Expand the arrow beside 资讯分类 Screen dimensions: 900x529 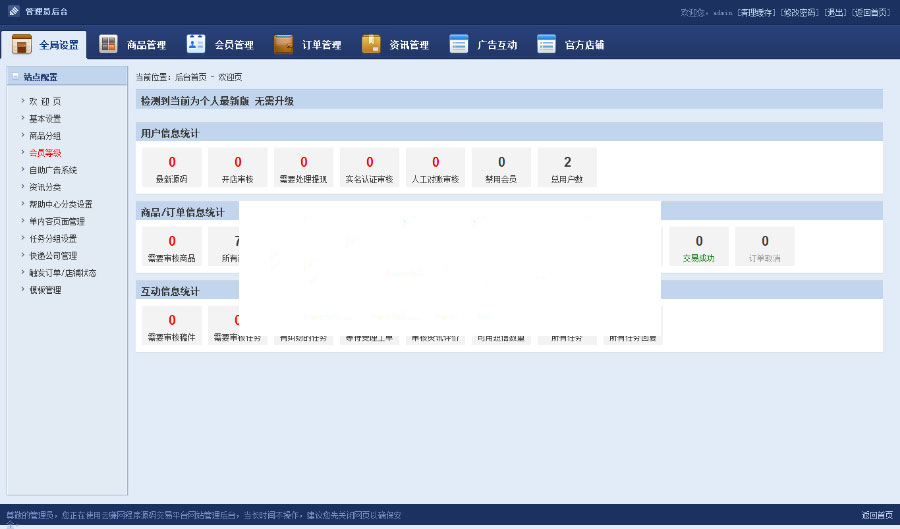pos(22,187)
